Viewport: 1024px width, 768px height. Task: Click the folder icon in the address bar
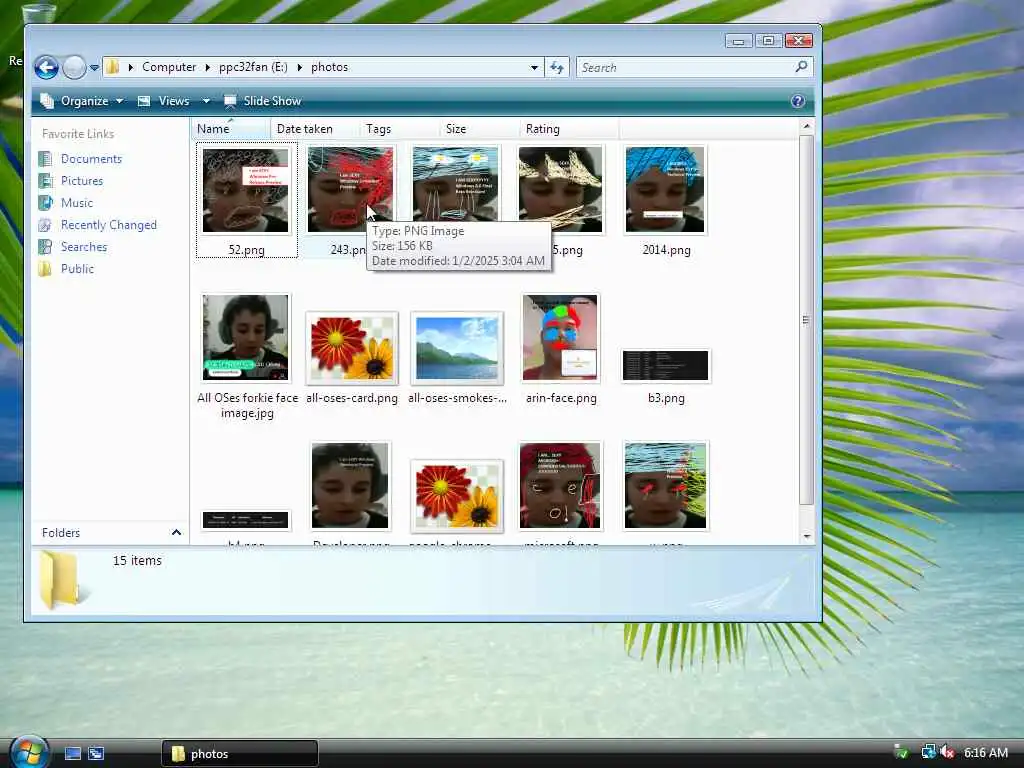click(113, 67)
